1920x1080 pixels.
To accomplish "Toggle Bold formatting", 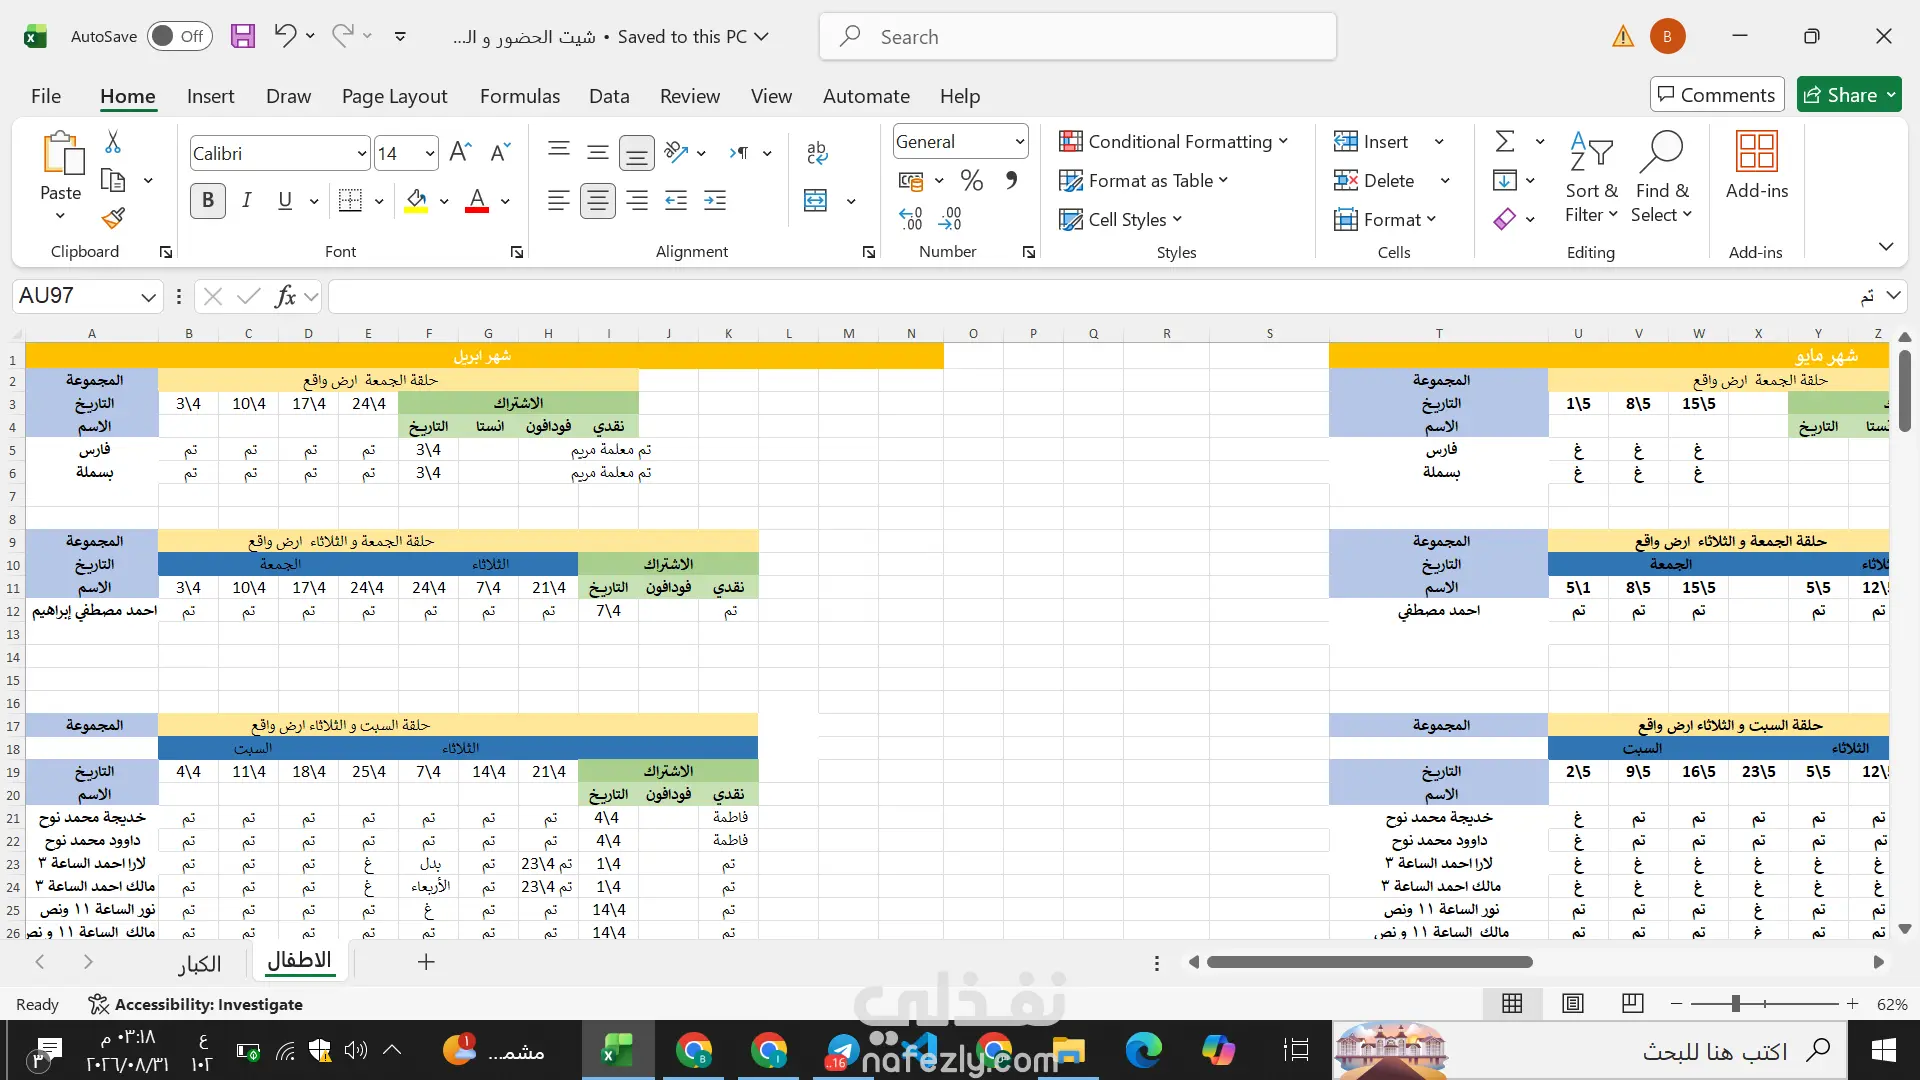I will 208,201.
